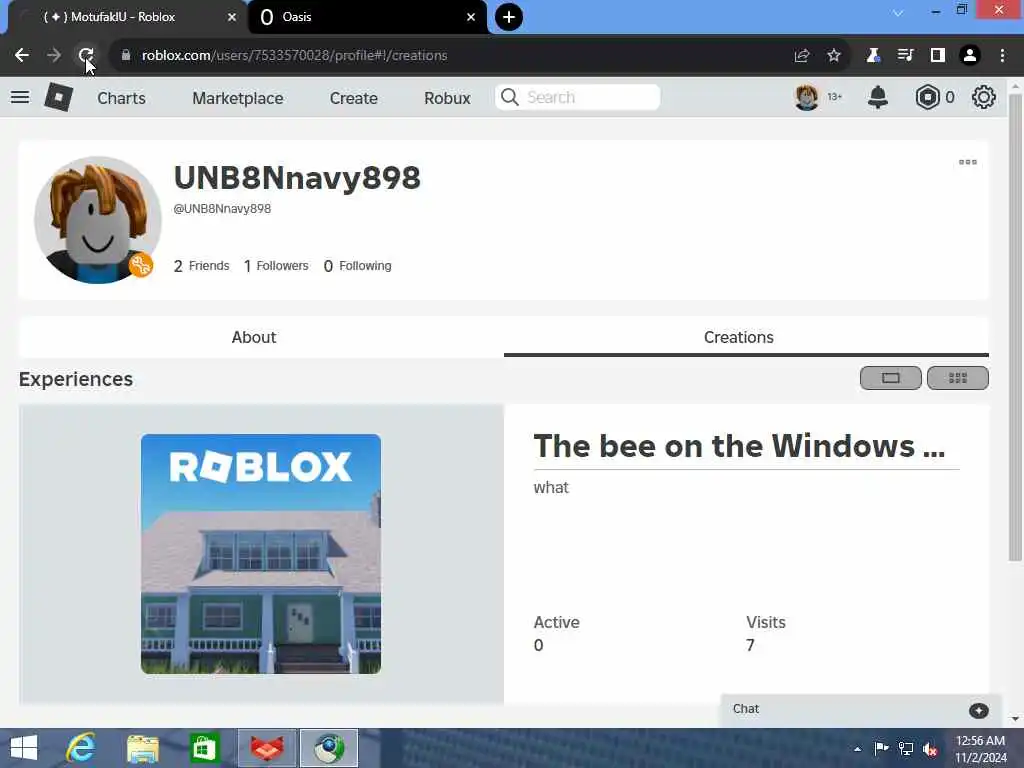Click the muted volume tray icon
The width and height of the screenshot is (1024, 768).
(930, 748)
